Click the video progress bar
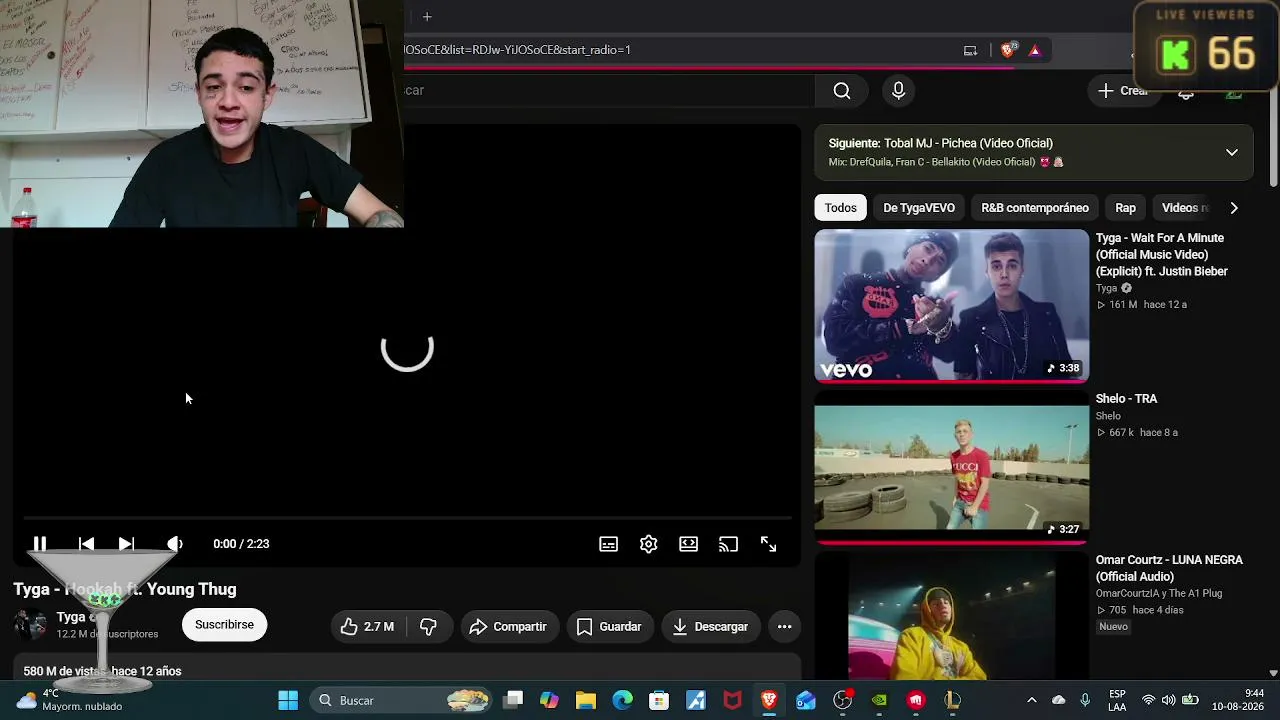The image size is (1280, 720). point(408,518)
